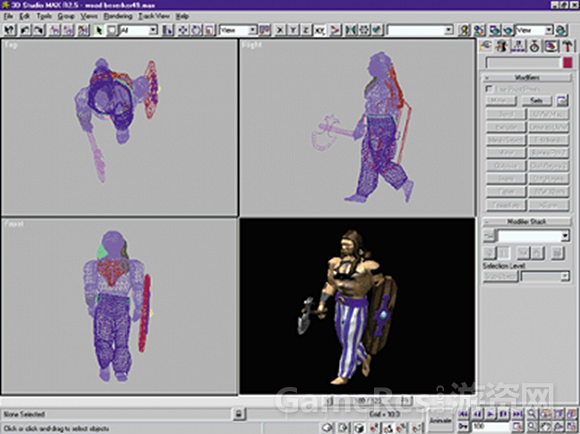Click the Help mode toolbar icon
Screen dimensions: 580x434
point(10,30)
